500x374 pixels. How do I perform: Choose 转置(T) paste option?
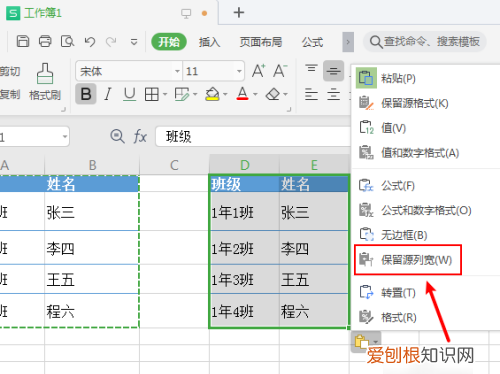pyautogui.click(x=426, y=293)
